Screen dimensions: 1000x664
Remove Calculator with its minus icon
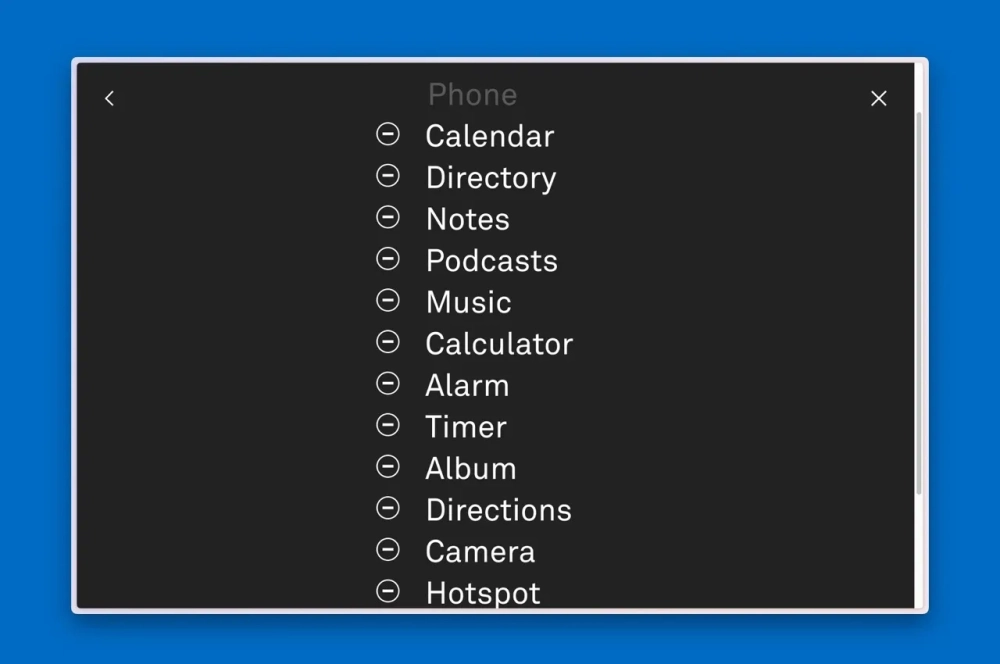pyautogui.click(x=387, y=342)
